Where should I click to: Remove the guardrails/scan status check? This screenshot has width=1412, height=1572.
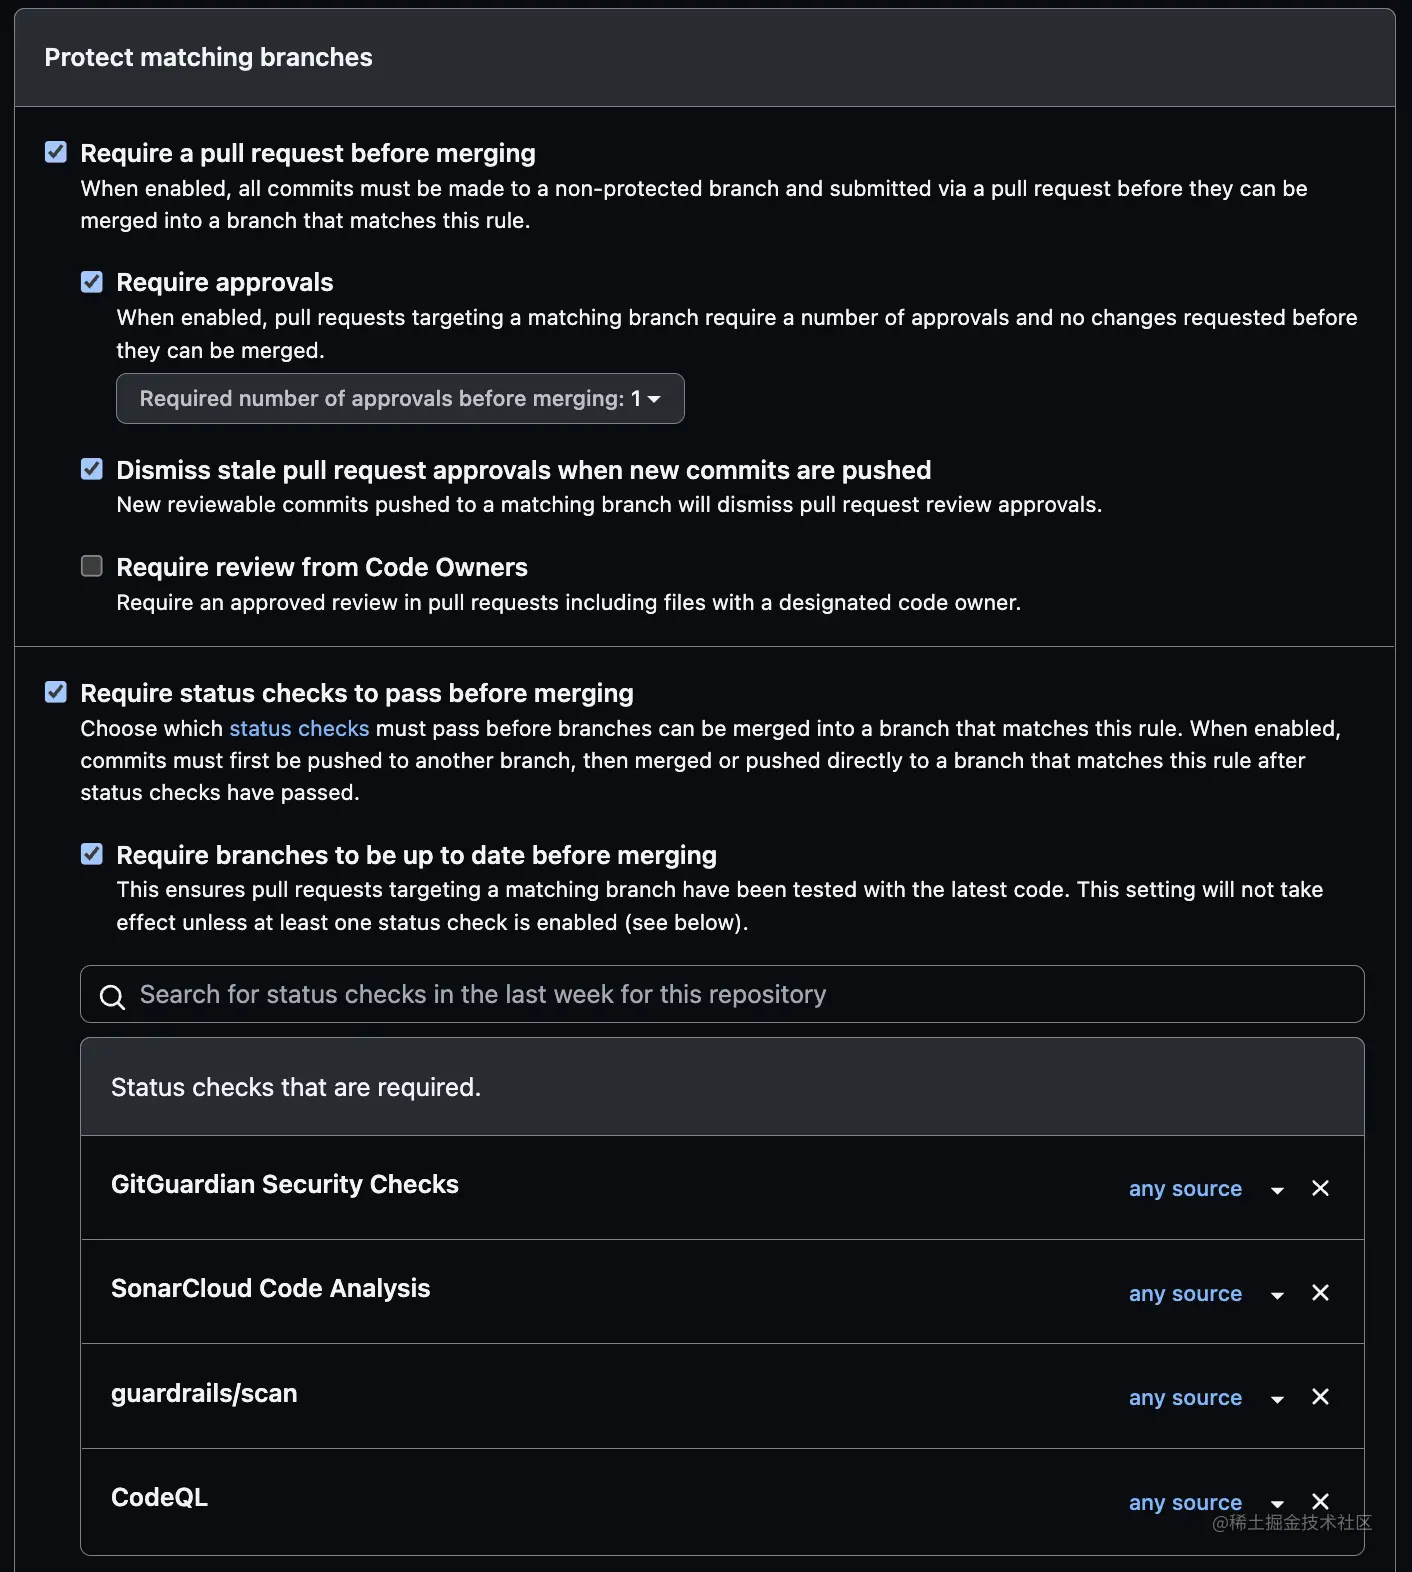tap(1320, 1397)
